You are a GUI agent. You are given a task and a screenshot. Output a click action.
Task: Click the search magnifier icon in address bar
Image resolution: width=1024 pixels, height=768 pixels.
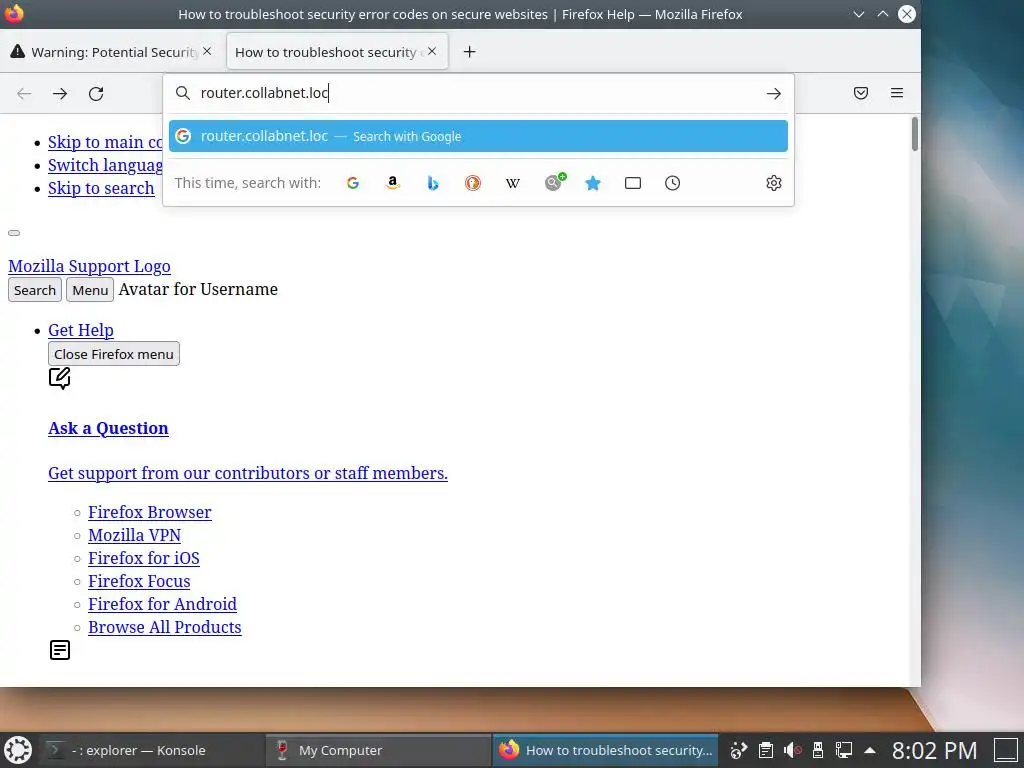[183, 93]
